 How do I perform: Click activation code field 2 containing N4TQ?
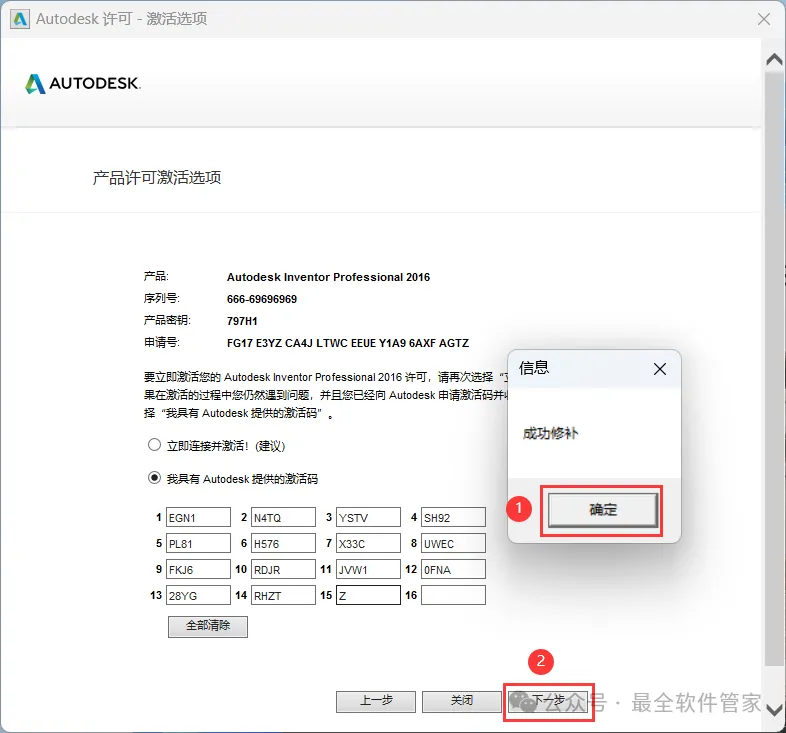(x=283, y=517)
